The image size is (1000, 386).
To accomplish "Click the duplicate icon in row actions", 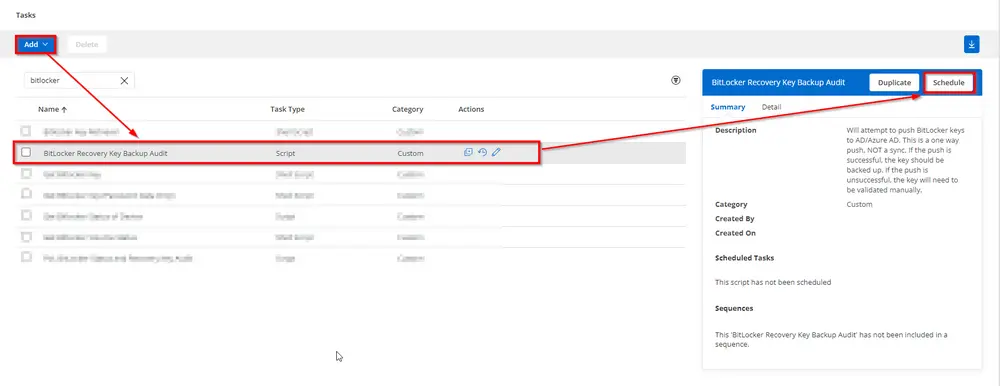I will pyautogui.click(x=468, y=152).
